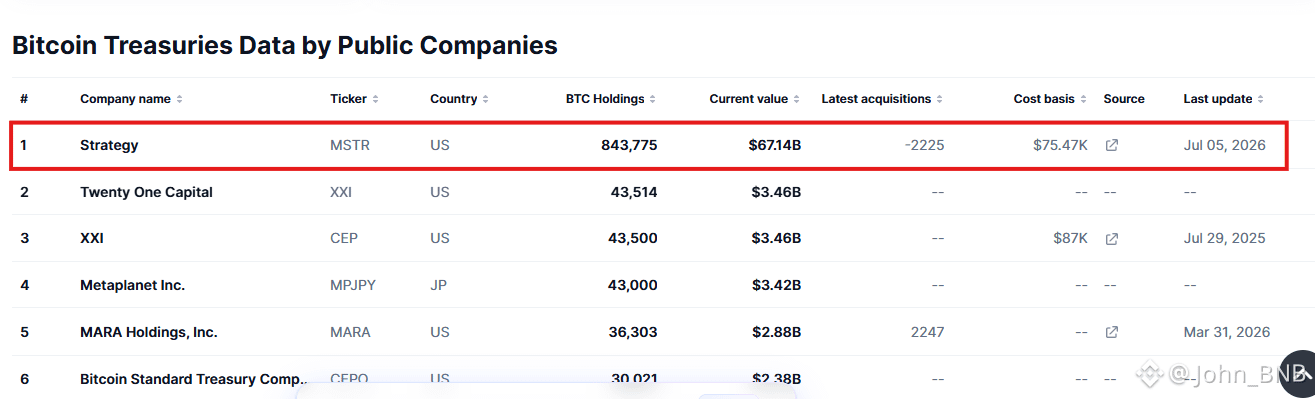The width and height of the screenshot is (1315, 399).
Task: Open MARA Holdings, Inc. entry
Action: tap(149, 332)
